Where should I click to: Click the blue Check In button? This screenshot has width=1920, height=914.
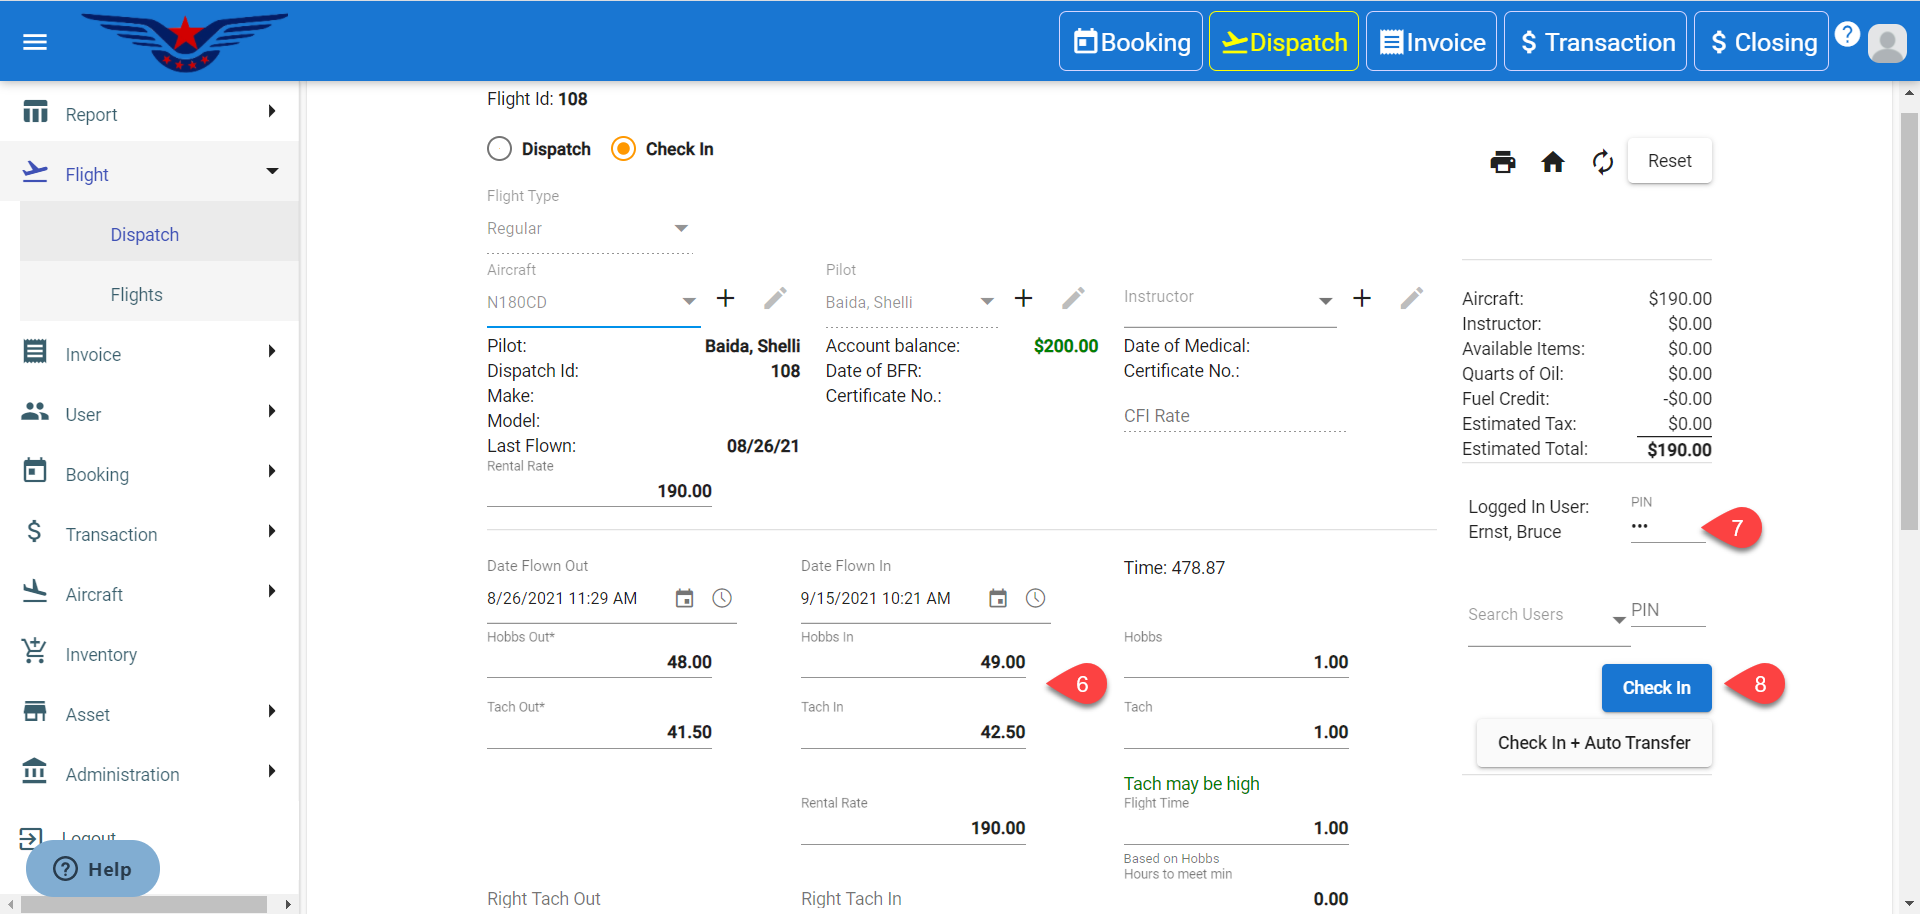1656,688
